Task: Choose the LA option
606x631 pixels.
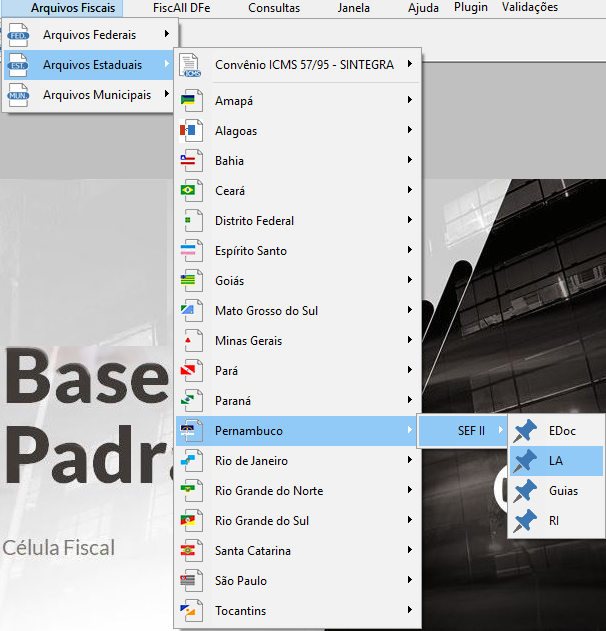Action: pos(557,461)
